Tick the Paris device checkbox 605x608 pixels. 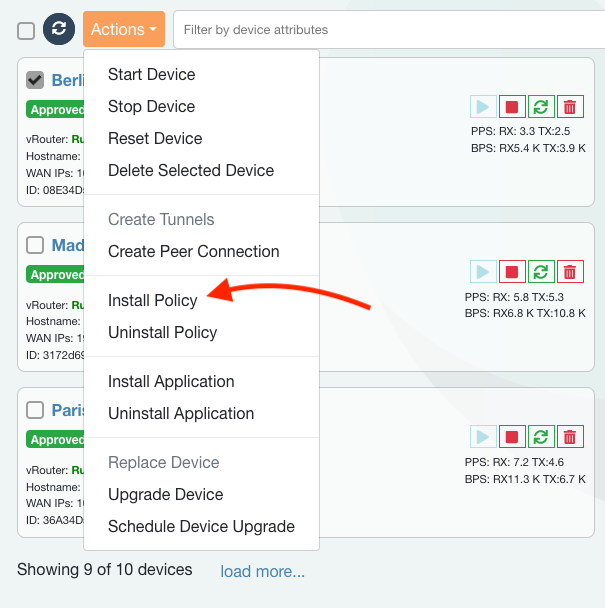tap(35, 410)
